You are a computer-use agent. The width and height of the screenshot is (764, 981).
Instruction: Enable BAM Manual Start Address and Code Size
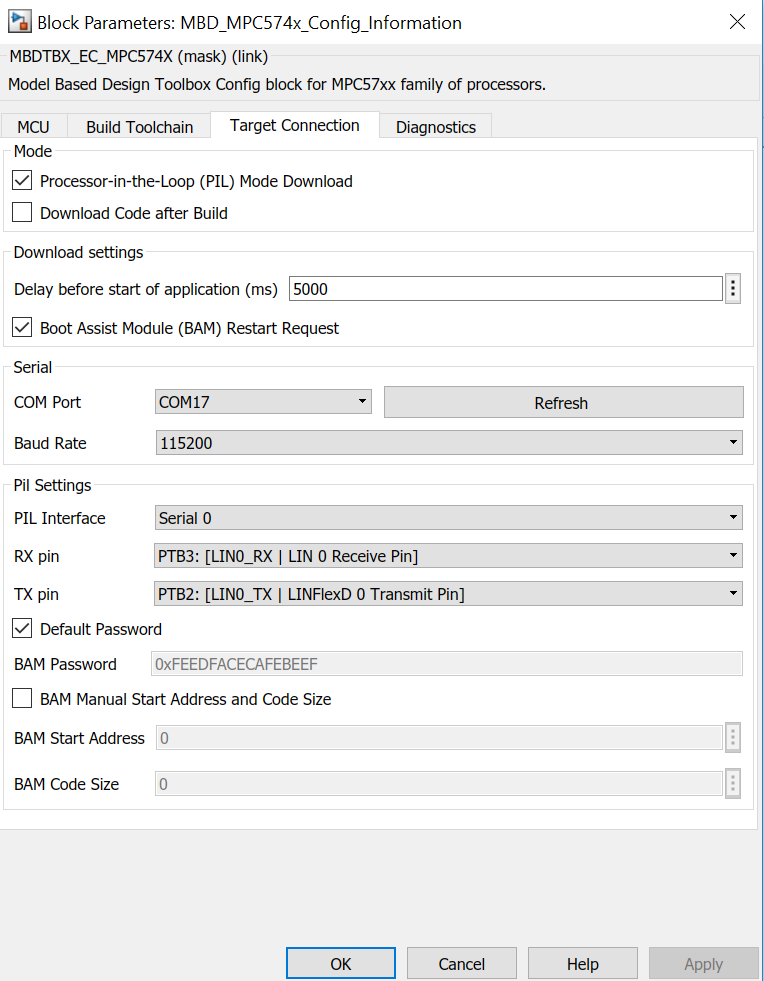pos(22,699)
